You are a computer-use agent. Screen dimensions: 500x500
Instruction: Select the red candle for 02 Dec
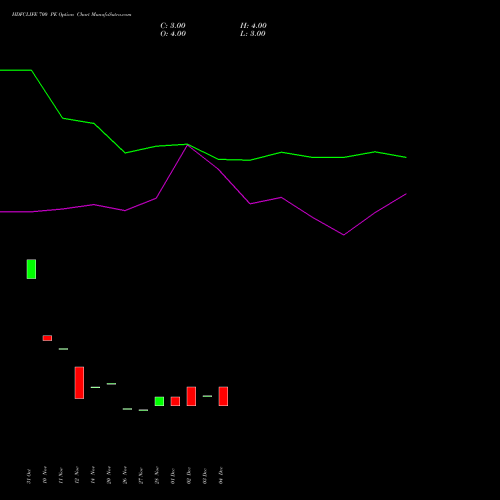(x=191, y=396)
